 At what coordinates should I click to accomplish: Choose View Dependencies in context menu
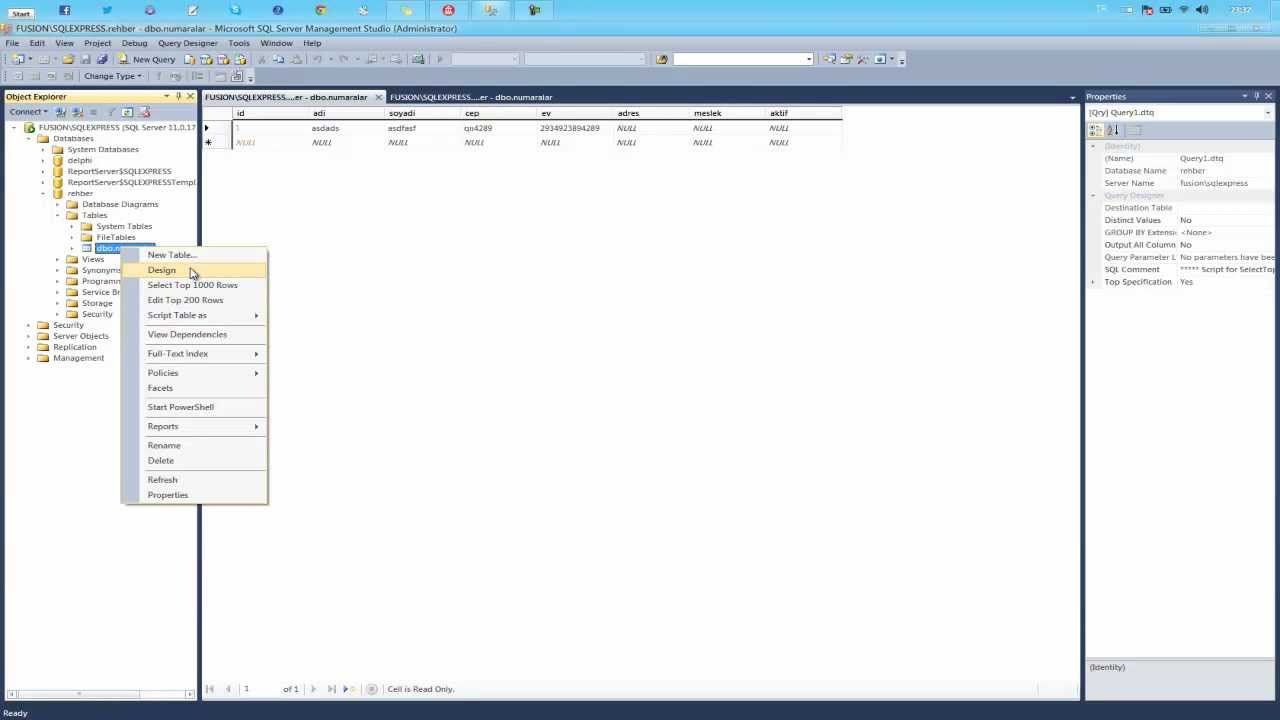coord(195,334)
